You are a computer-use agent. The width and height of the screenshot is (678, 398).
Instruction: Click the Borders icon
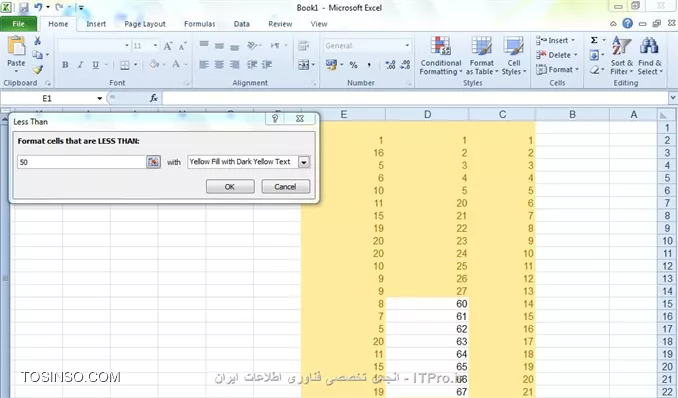coord(125,65)
